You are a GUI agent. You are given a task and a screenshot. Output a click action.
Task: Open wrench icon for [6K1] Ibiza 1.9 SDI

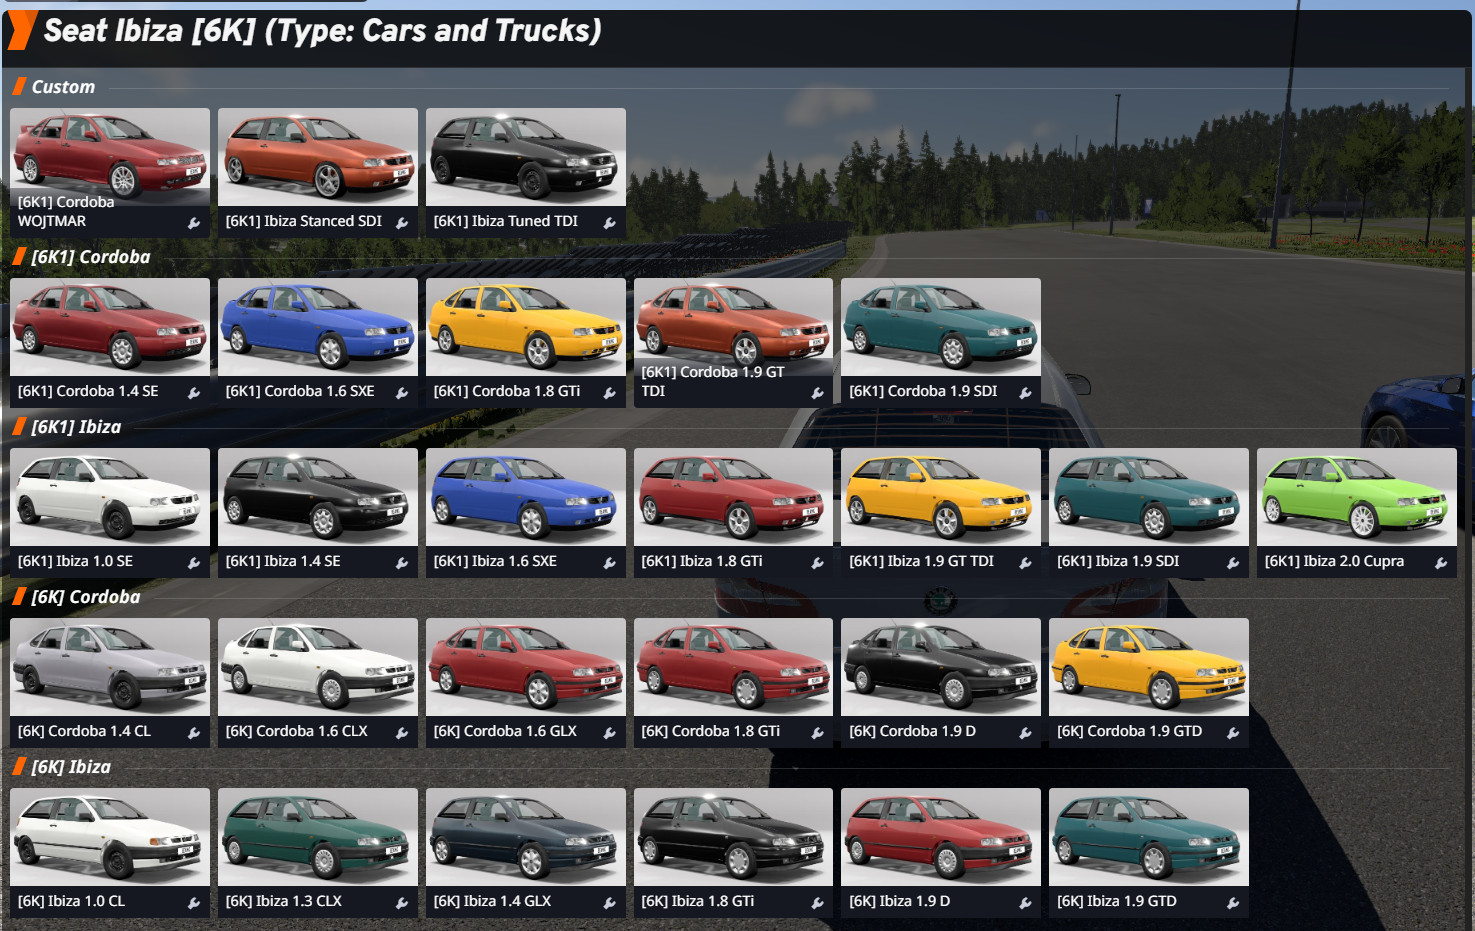click(1234, 563)
